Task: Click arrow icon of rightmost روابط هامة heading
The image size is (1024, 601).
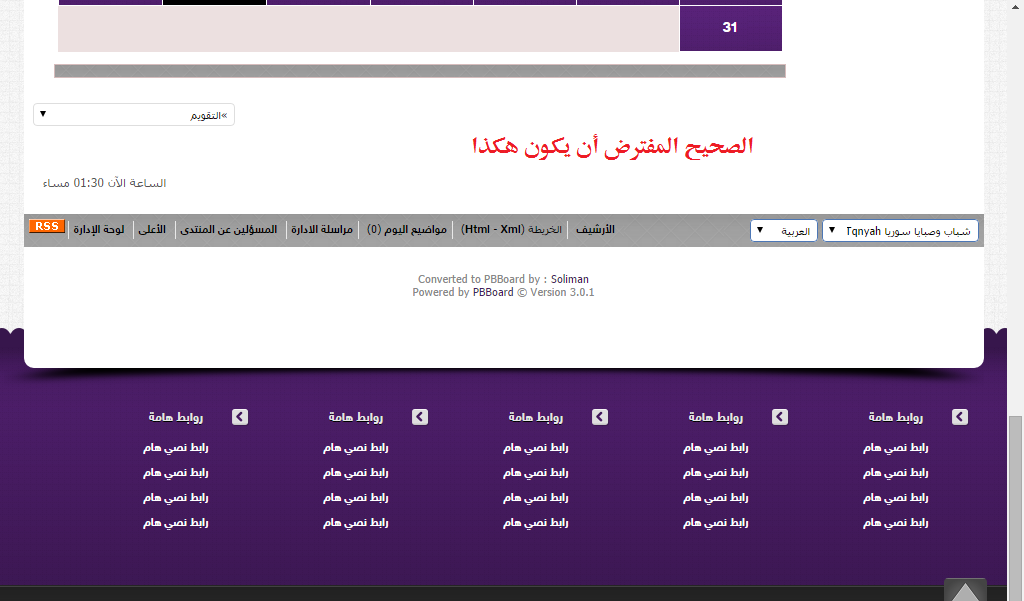Action: [959, 417]
